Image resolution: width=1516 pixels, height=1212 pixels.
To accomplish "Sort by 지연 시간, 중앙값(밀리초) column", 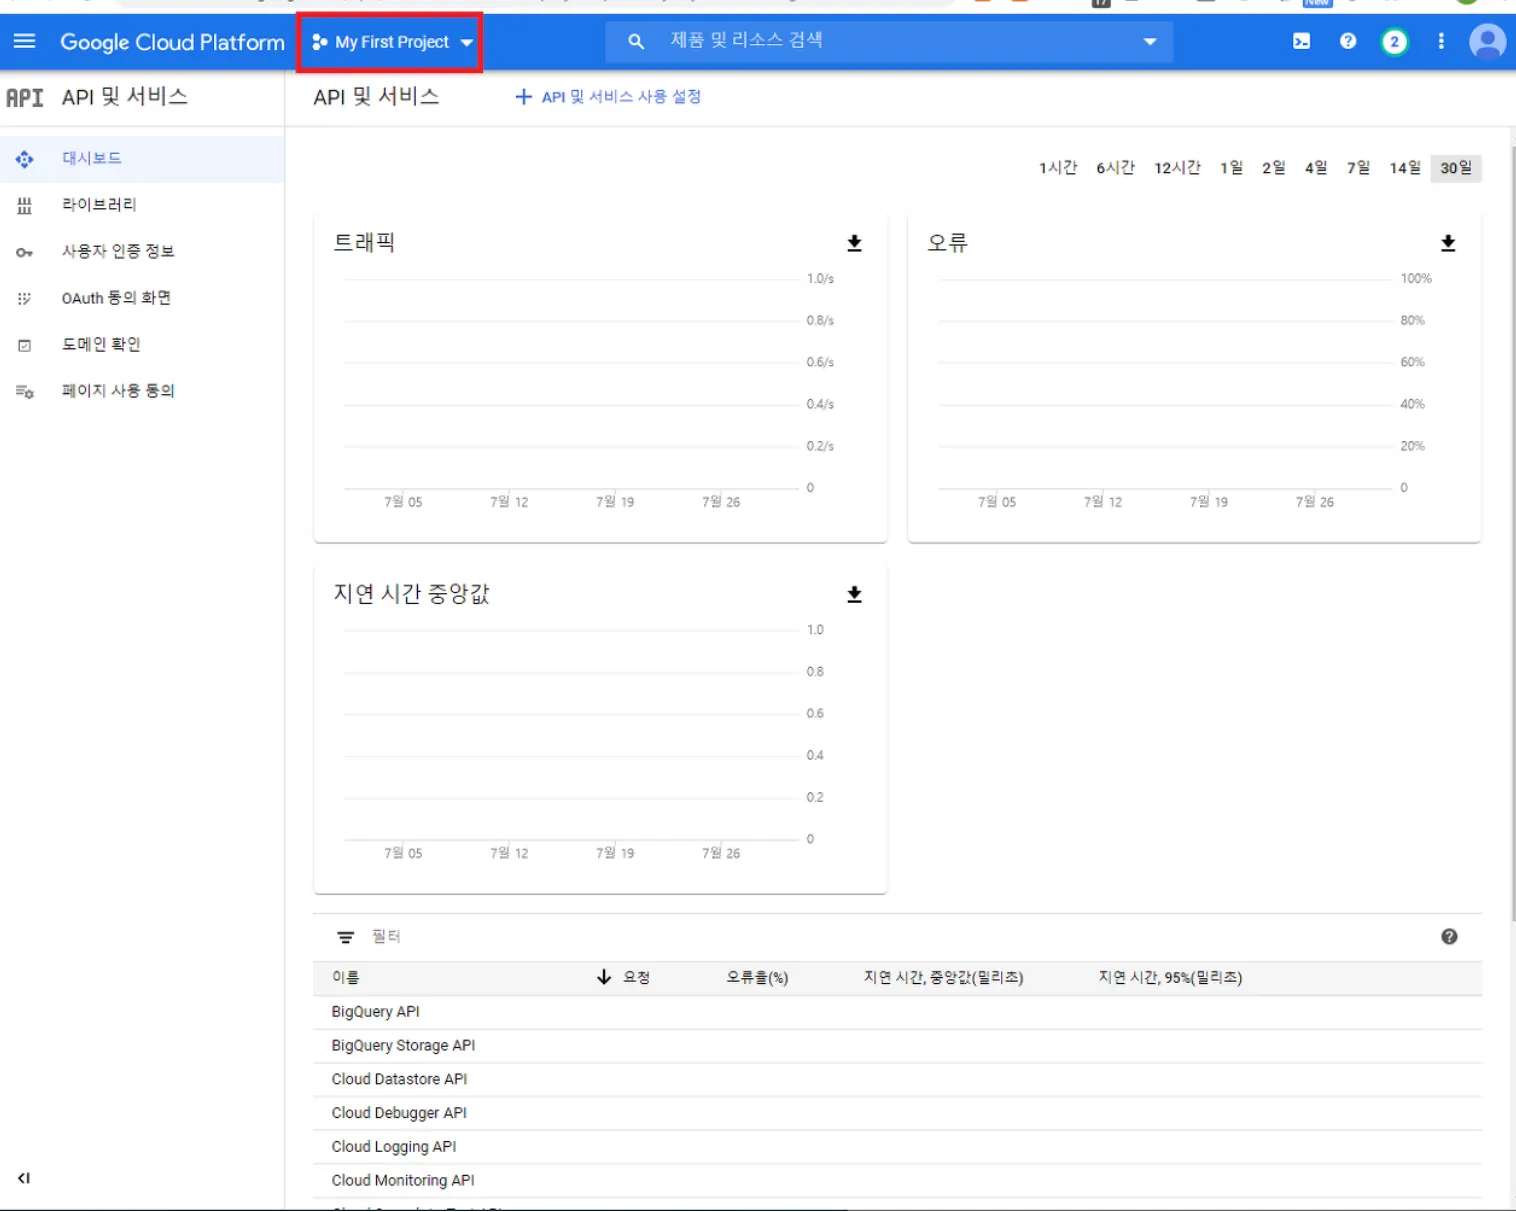I will tap(943, 978).
